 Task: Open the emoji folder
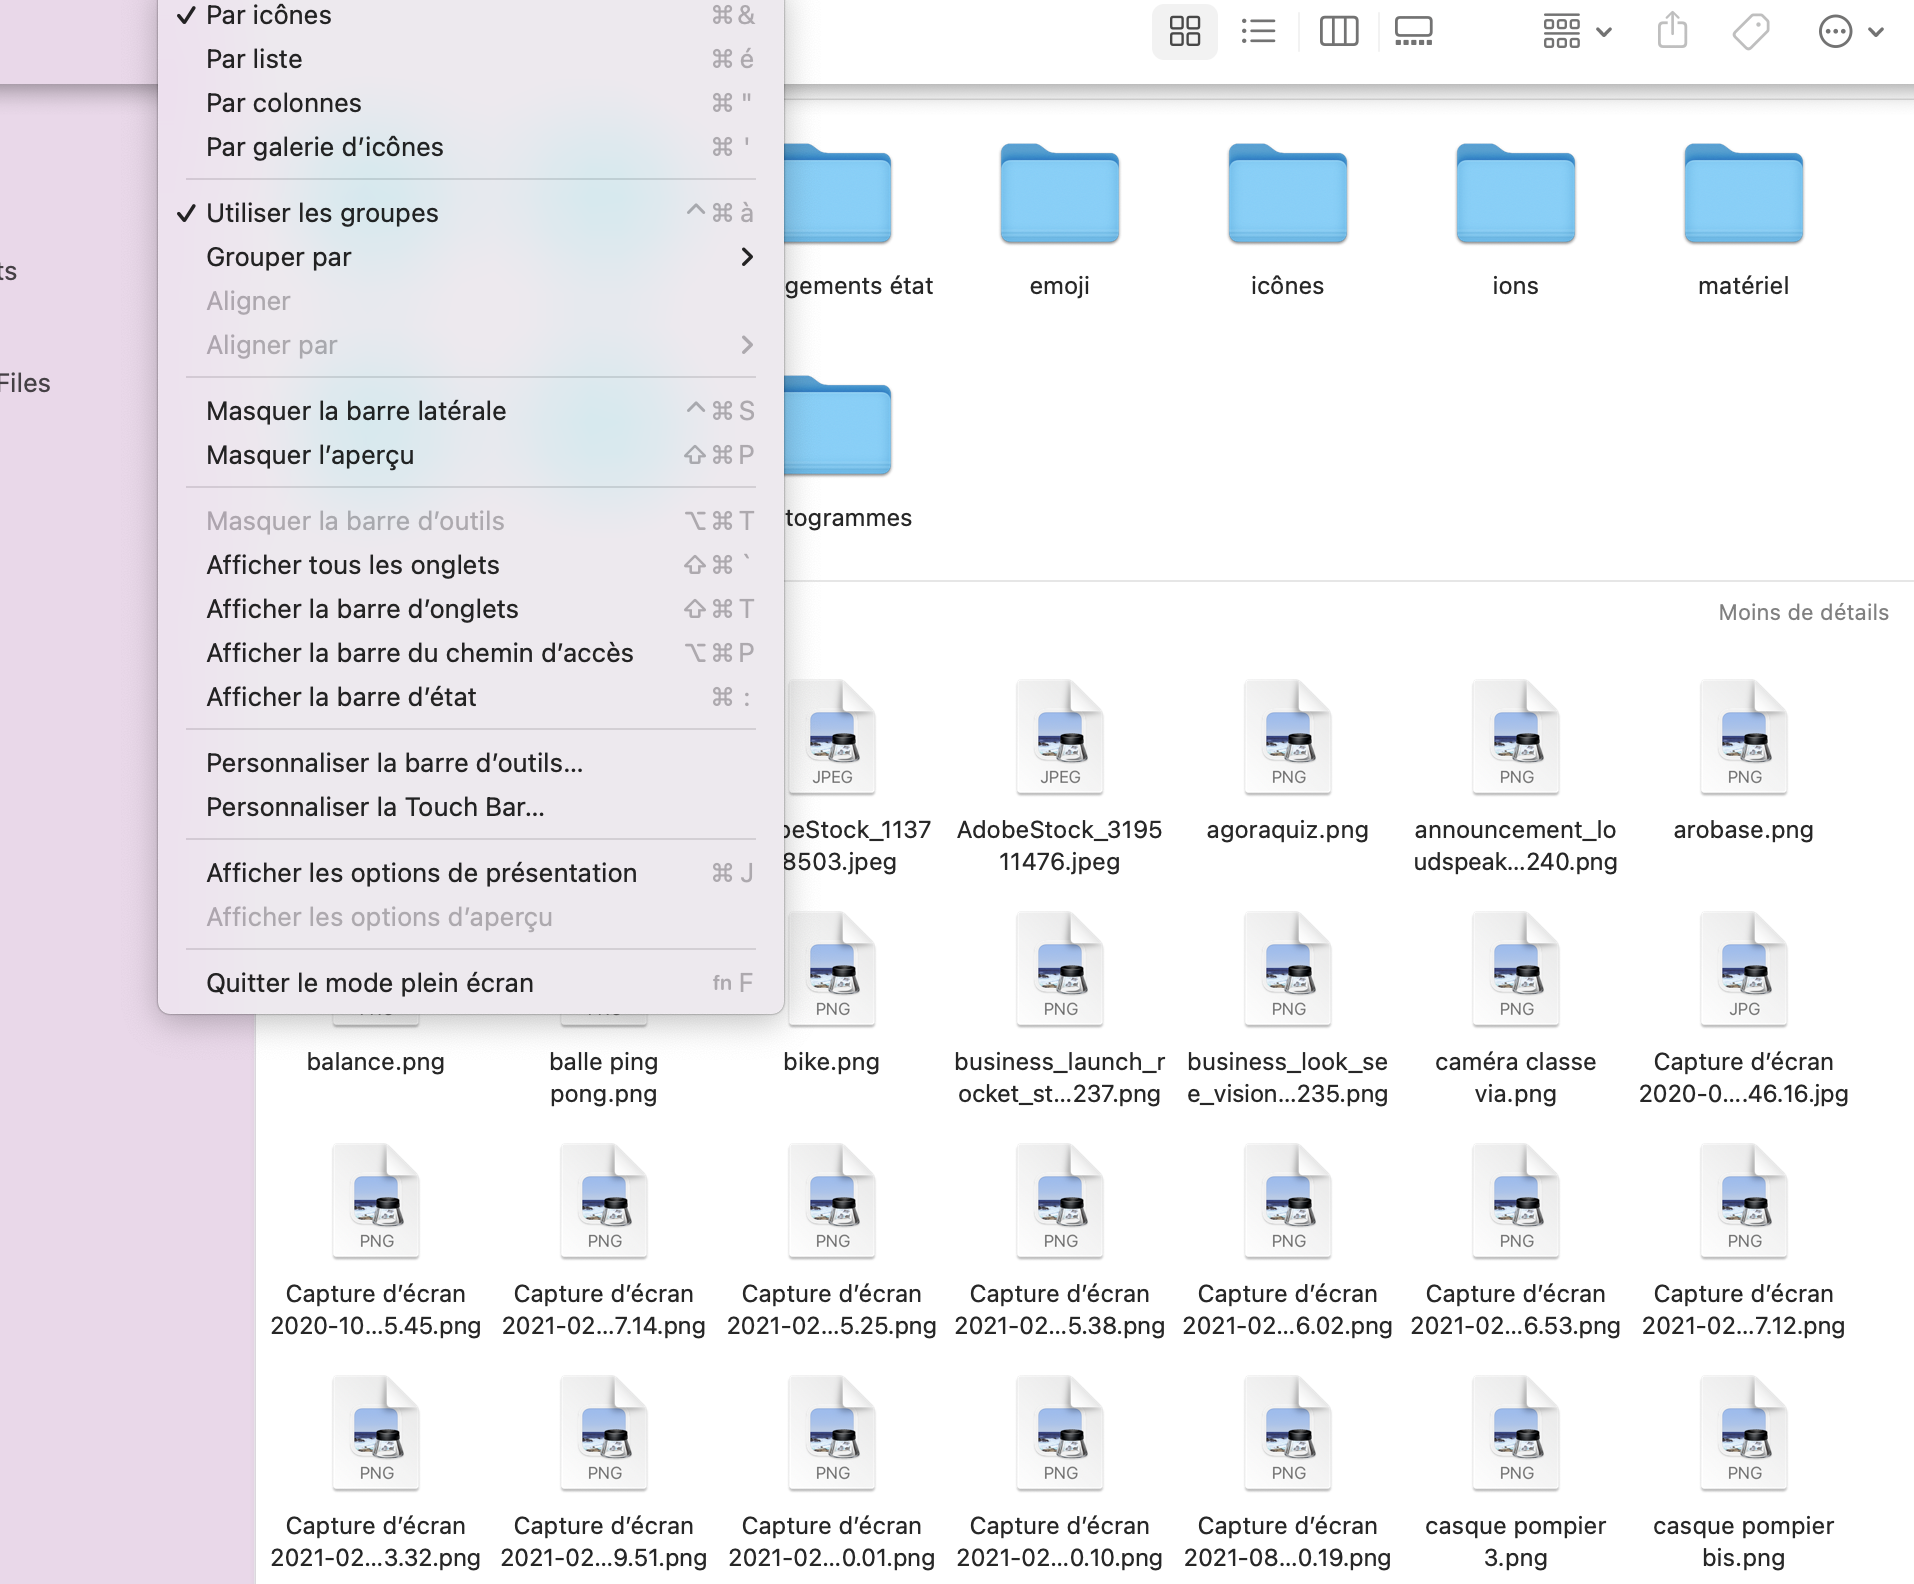(x=1060, y=194)
